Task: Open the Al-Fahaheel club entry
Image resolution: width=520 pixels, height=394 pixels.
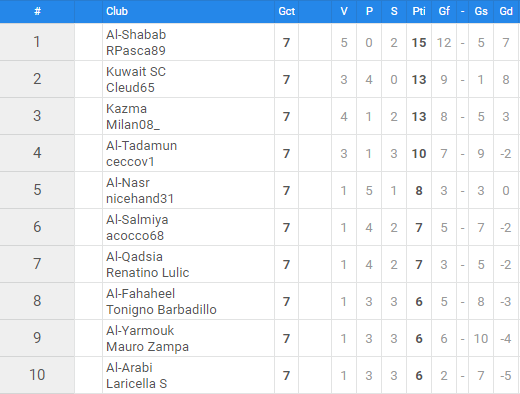Action: pos(140,294)
